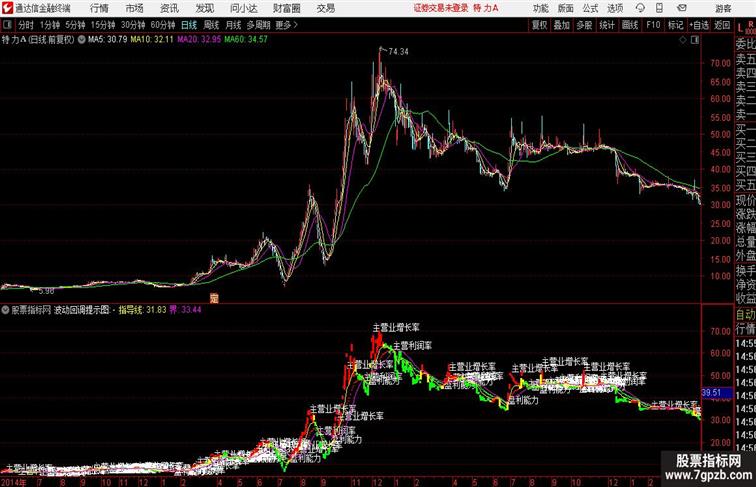756x487 pixels.
Task: Open the 功能 menu
Action: tap(540, 8)
